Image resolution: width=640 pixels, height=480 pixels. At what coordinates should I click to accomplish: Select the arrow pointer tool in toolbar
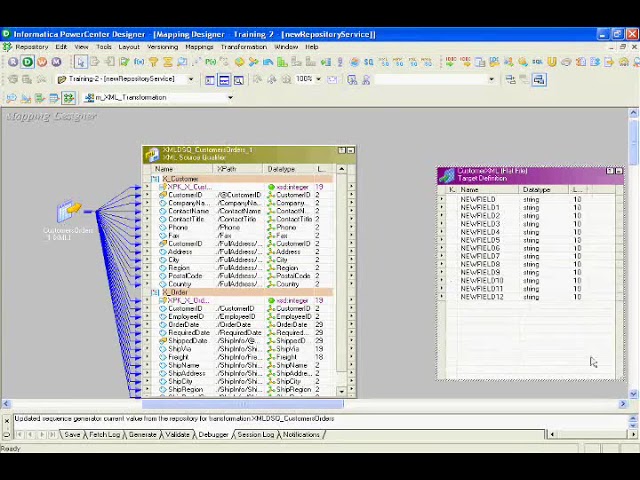click(x=80, y=62)
